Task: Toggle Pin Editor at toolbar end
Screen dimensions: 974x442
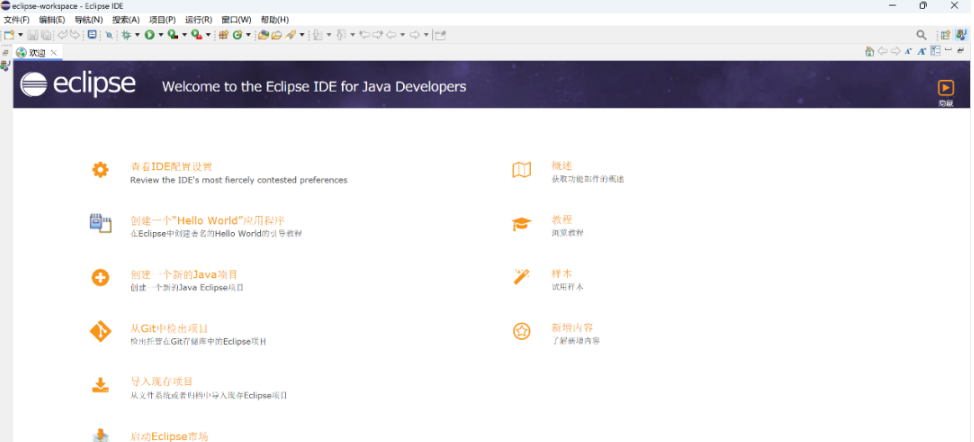Action: click(440, 35)
